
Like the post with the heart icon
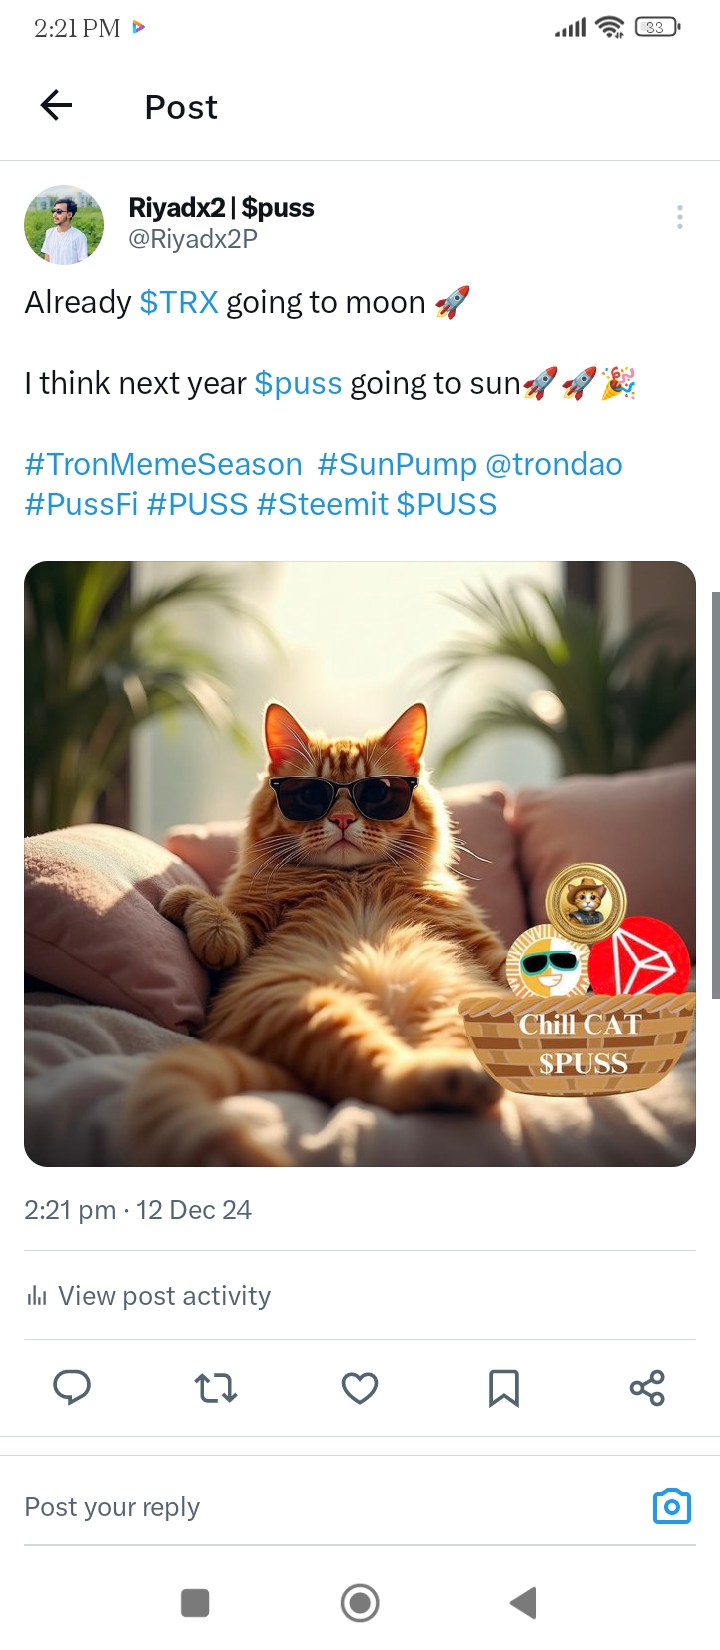pyautogui.click(x=360, y=1388)
